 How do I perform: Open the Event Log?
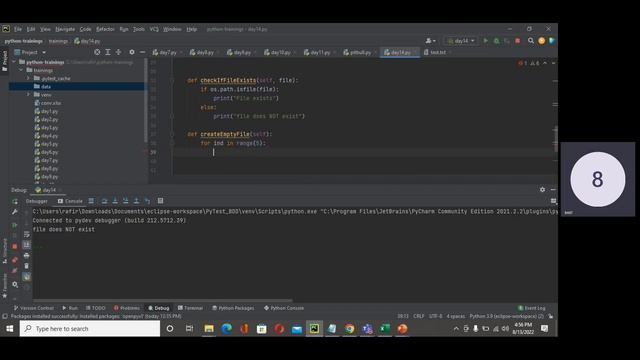[531, 308]
